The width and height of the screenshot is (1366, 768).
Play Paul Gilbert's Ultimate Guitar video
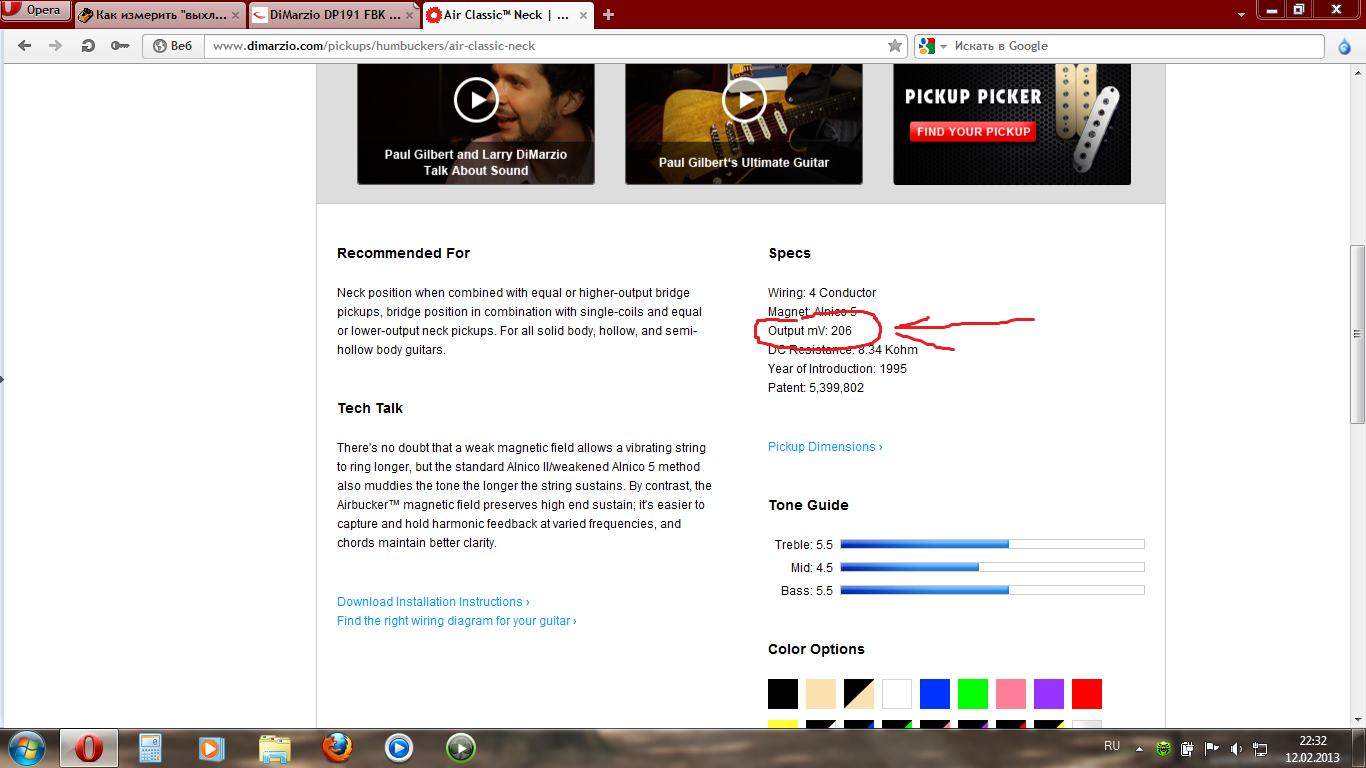[744, 100]
